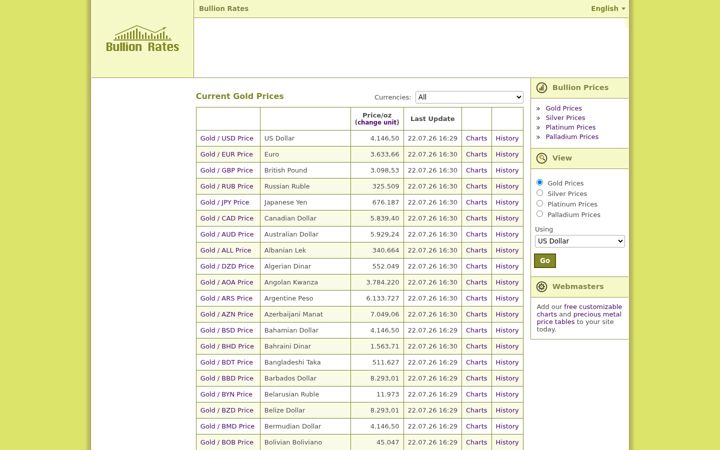720x450 pixels.
Task: Click the Last Update column header
Action: tap(432, 119)
